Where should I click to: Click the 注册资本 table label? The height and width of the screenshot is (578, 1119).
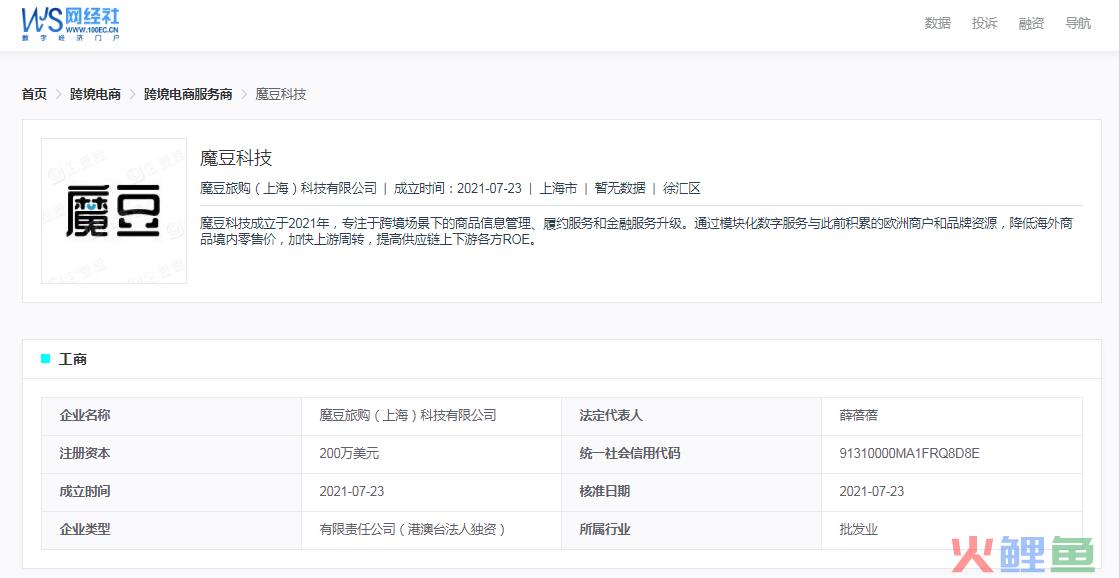coord(85,453)
